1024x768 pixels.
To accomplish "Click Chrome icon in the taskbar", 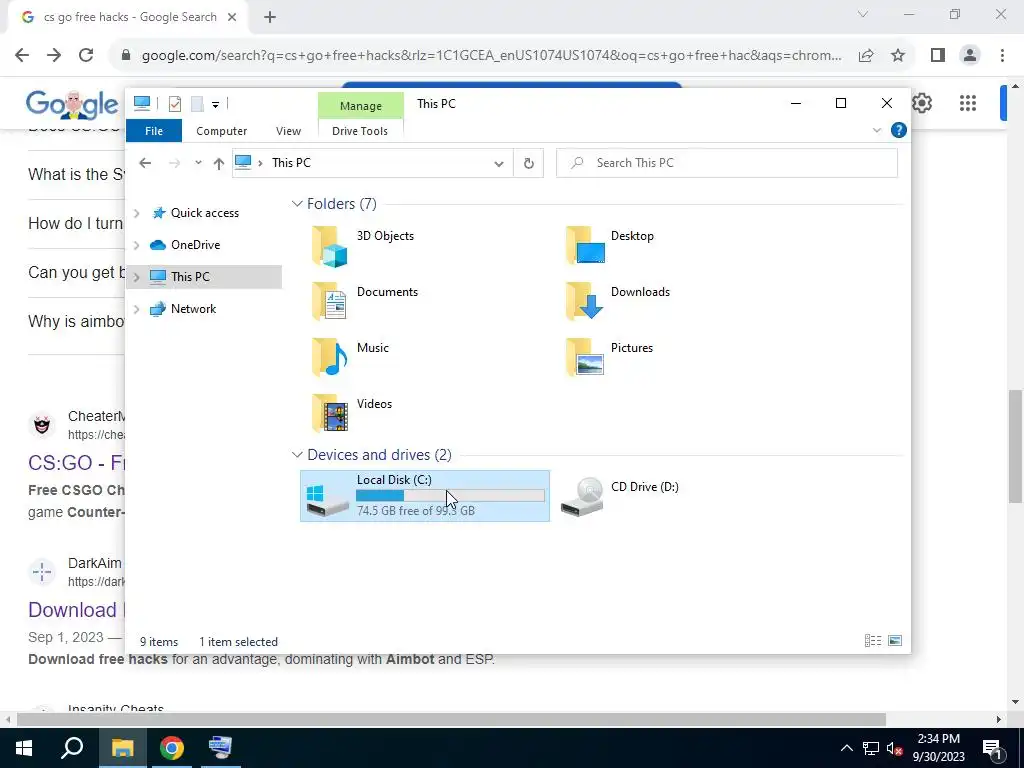I will pyautogui.click(x=172, y=748).
